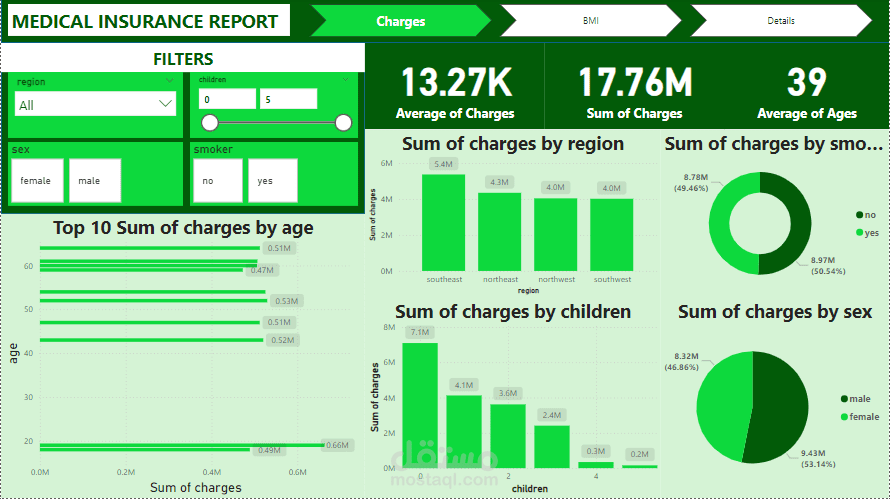
Task: Click the 9.43M (53.14%) label
Action: click(x=818, y=459)
